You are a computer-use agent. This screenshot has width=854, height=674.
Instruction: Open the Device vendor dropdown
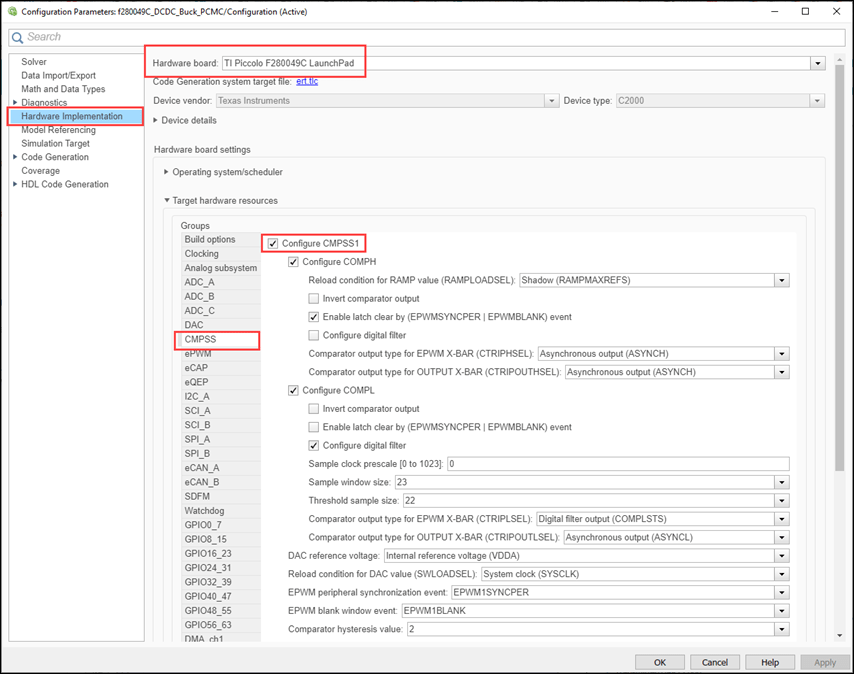click(552, 101)
